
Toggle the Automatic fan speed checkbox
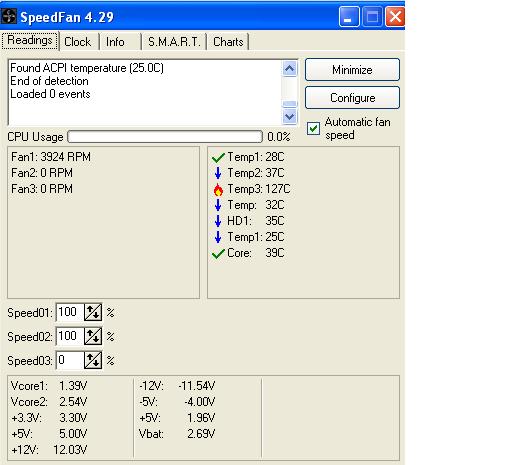click(x=313, y=128)
